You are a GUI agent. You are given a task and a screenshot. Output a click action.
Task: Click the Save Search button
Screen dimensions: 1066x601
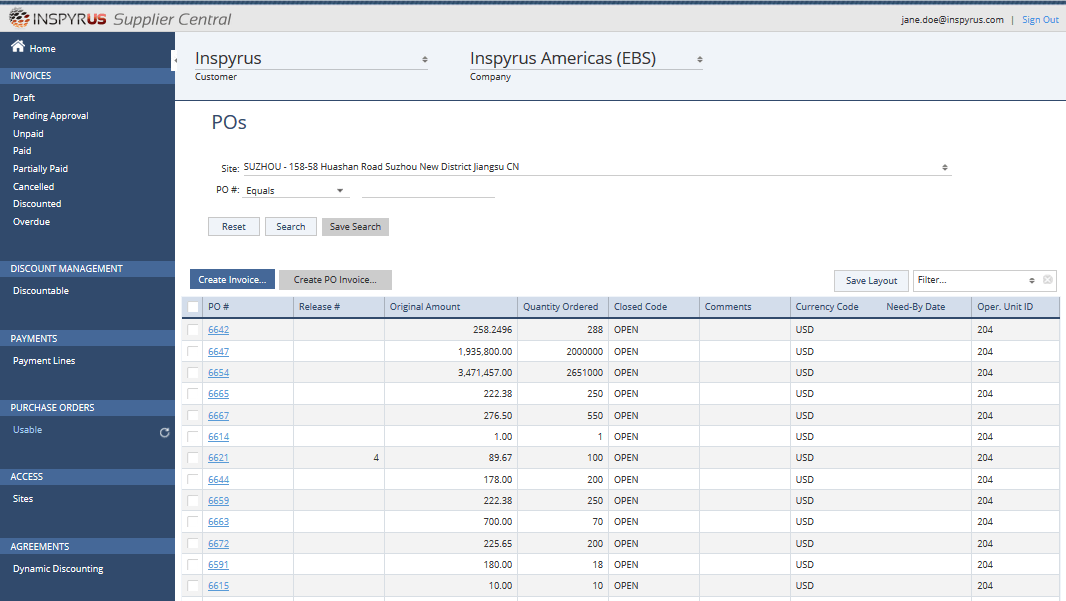pos(356,226)
